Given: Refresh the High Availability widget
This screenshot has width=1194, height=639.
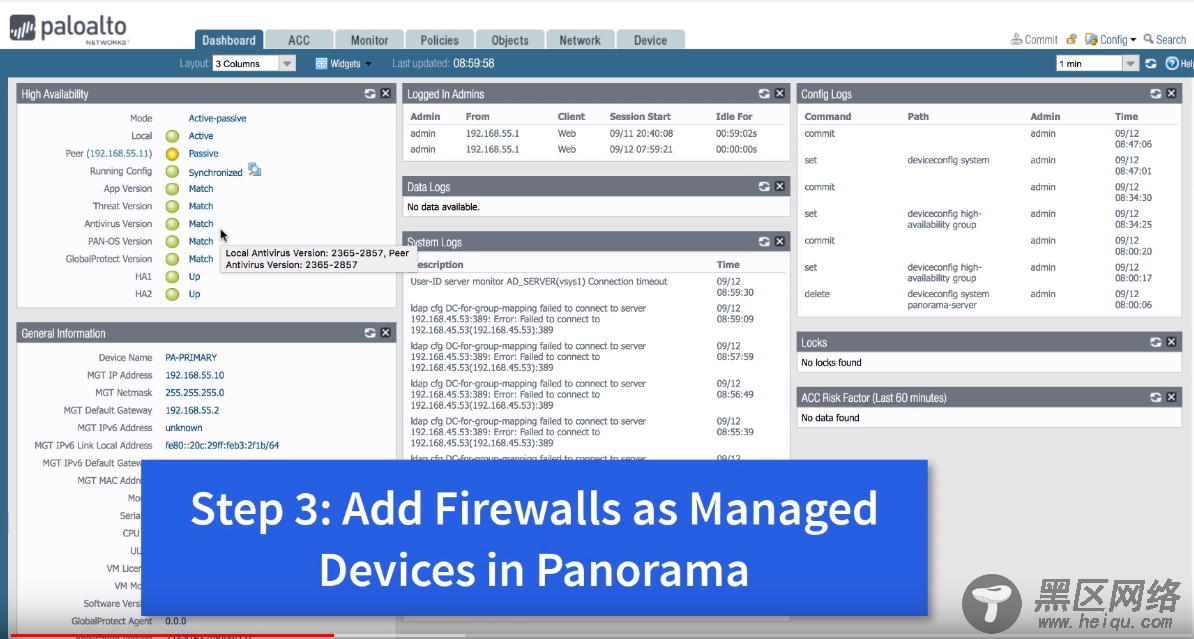Looking at the screenshot, I should click(x=370, y=94).
